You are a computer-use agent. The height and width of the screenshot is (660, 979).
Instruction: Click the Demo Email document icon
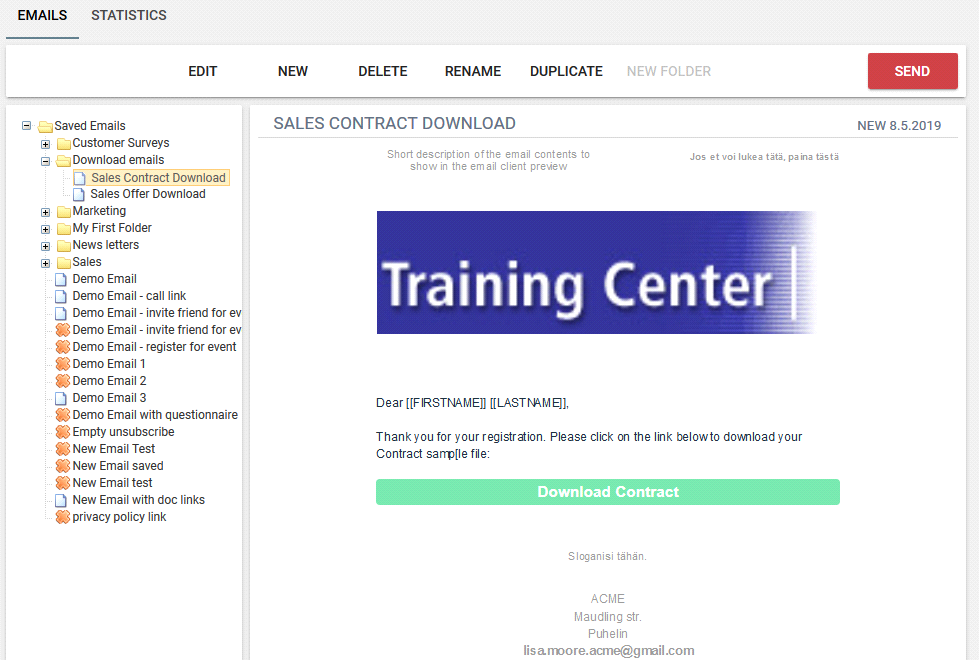coord(61,279)
